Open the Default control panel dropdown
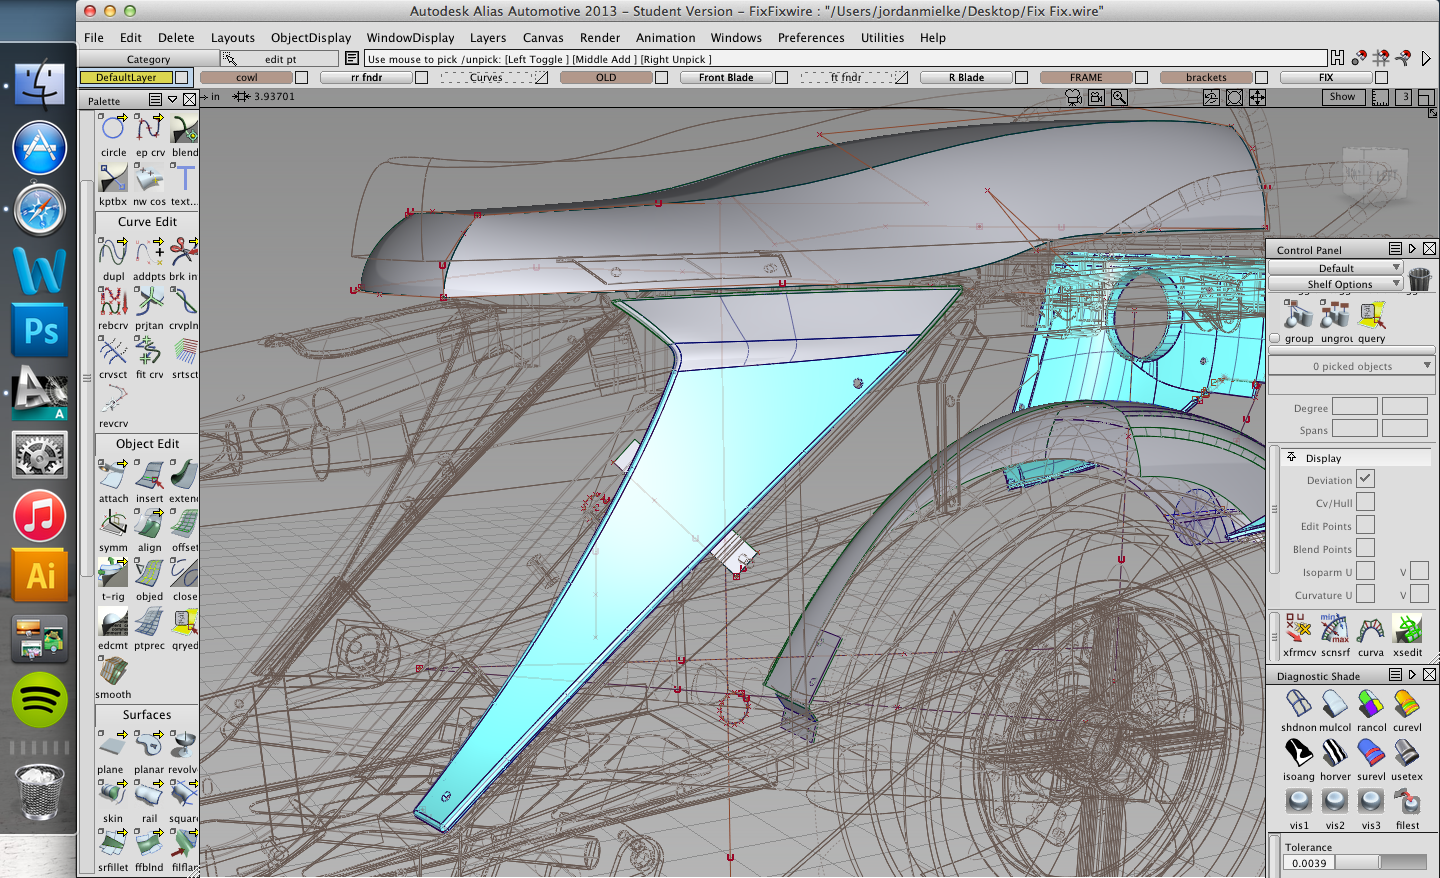Viewport: 1440px width, 878px height. [1336, 268]
